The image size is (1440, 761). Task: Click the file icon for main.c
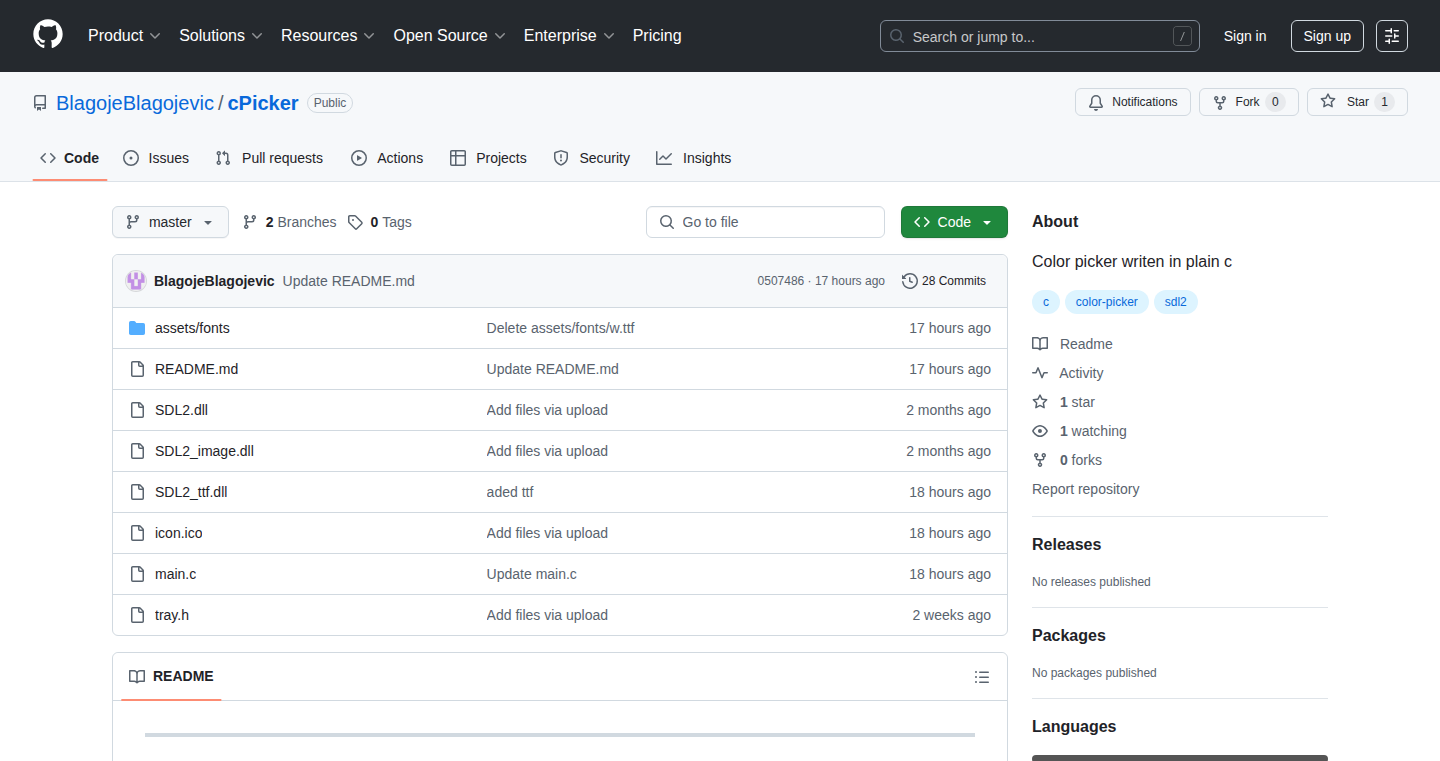137,574
